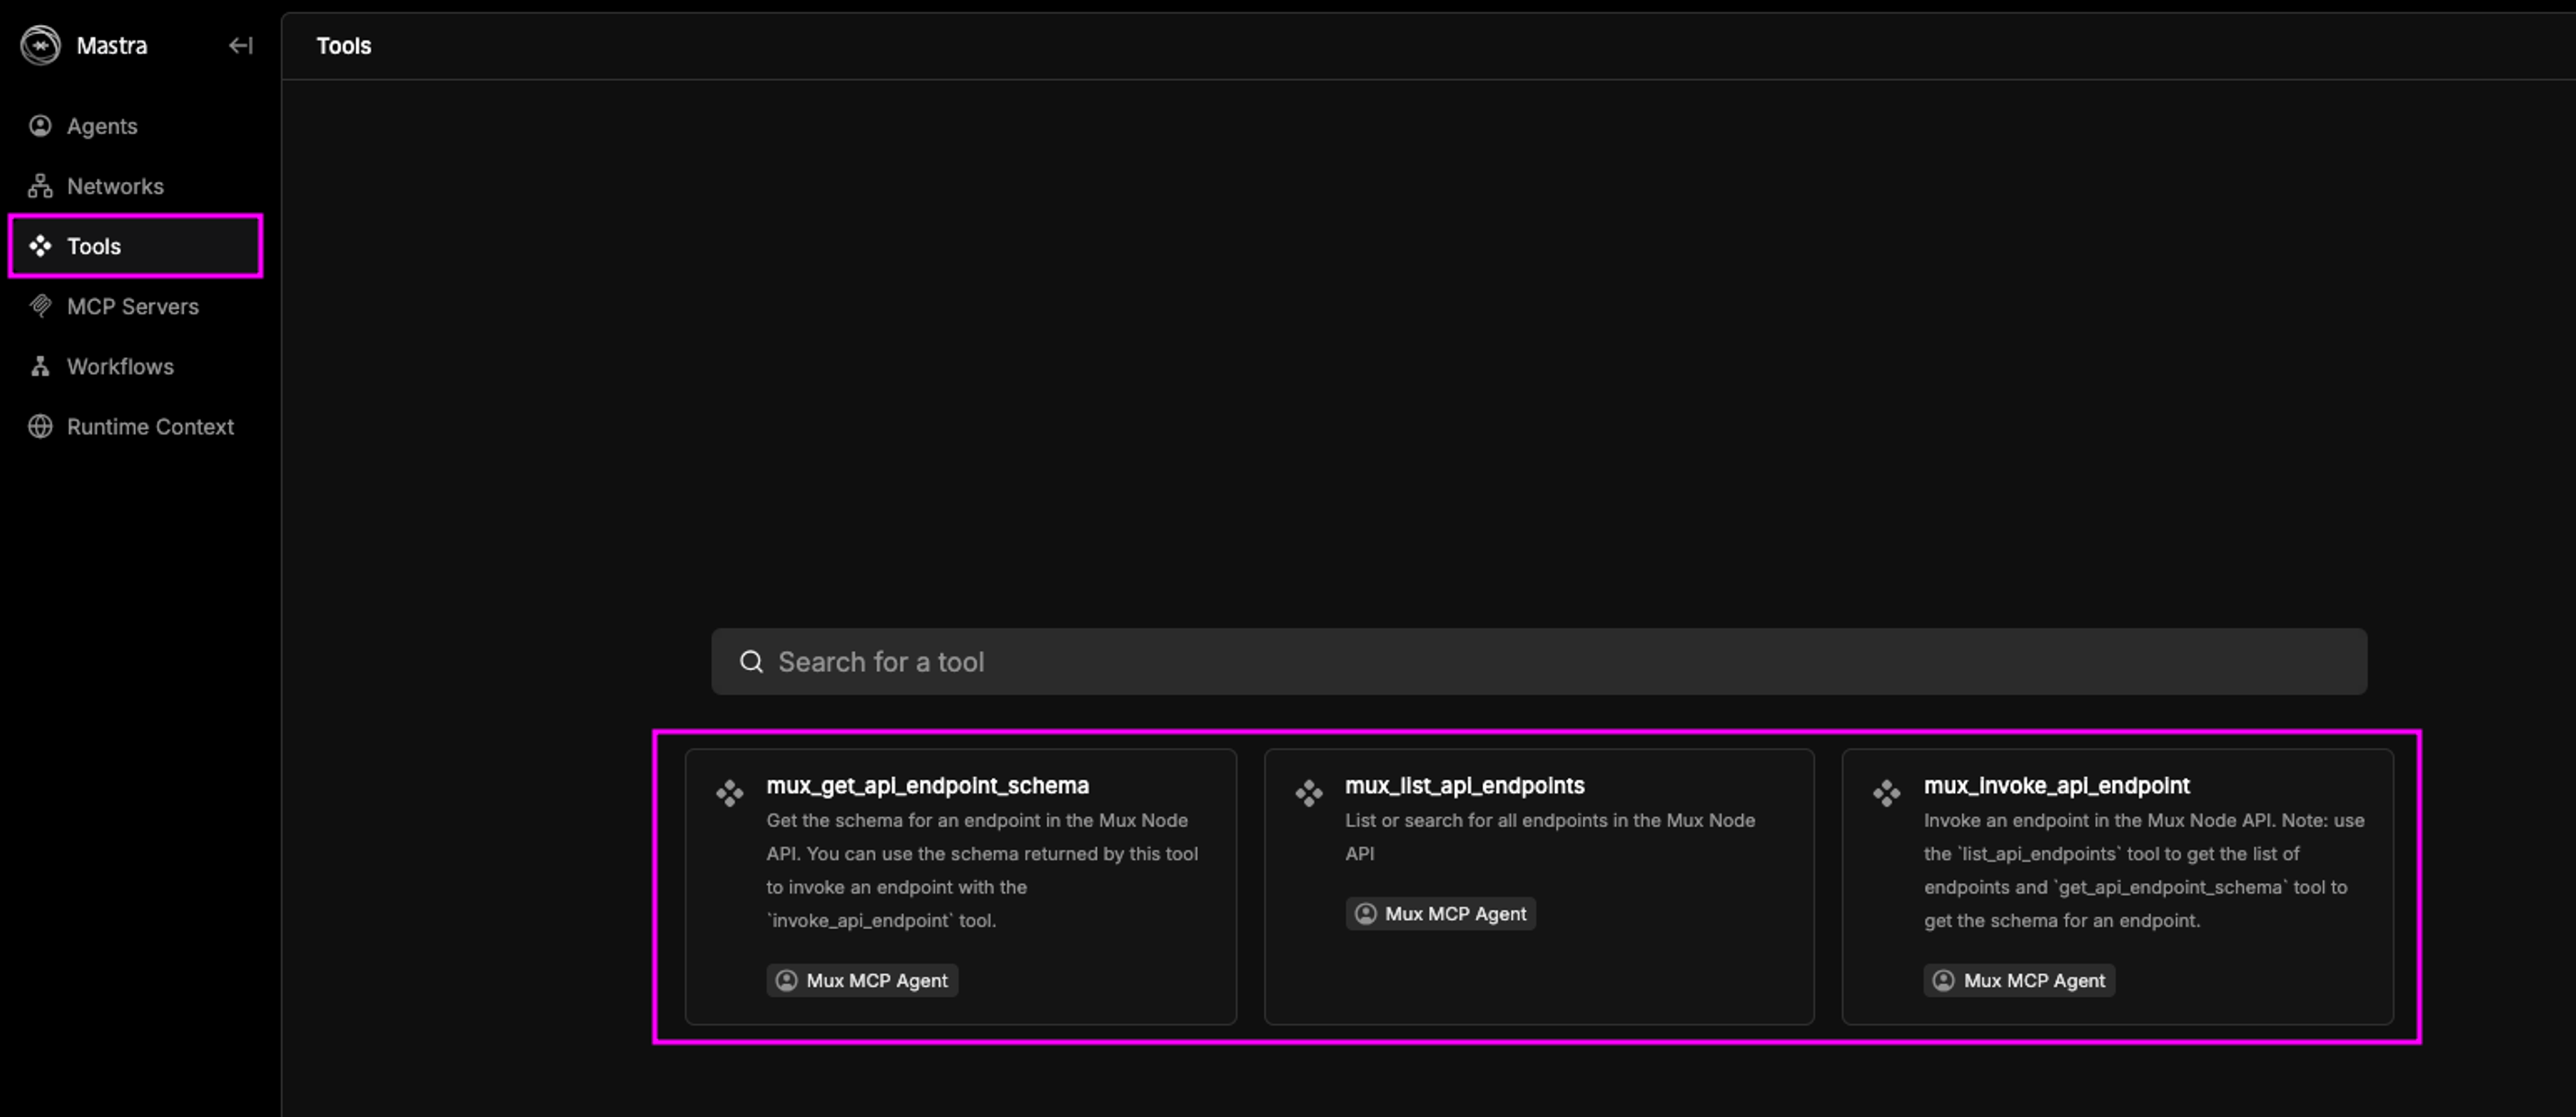Image resolution: width=2576 pixels, height=1117 pixels.
Task: Click the Networks sidebar icon
Action: [40, 186]
